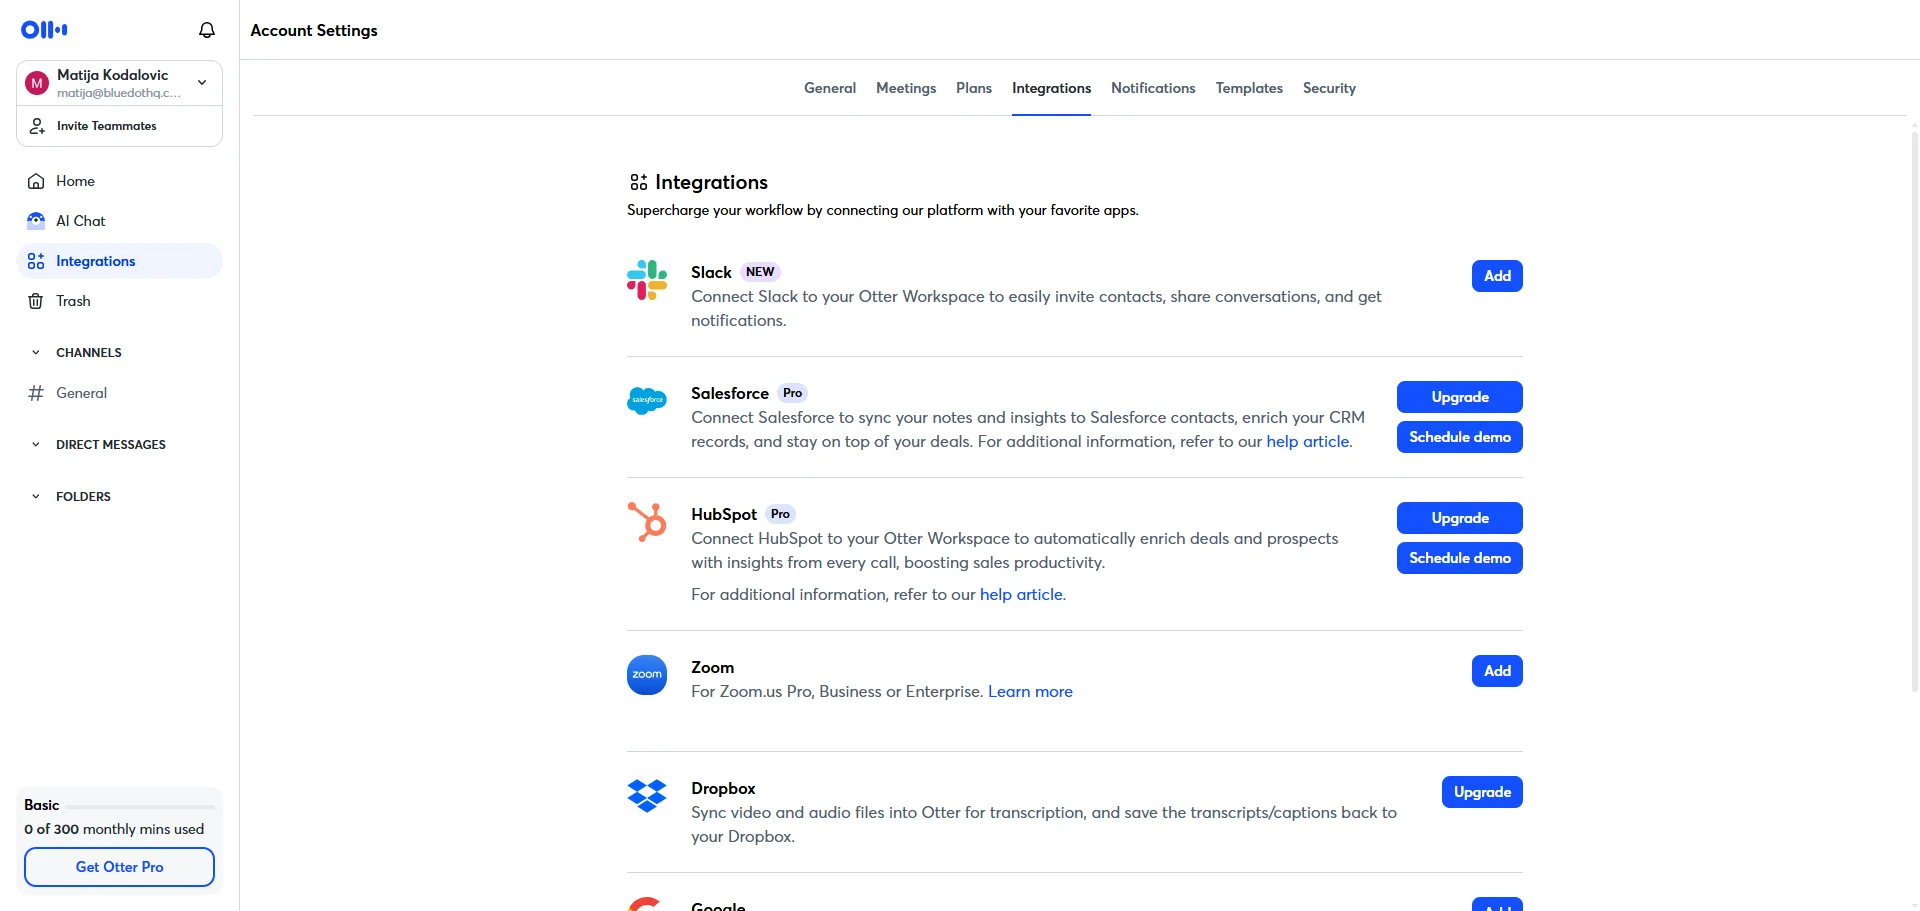Click the '0 of 300 monthly mins used' text
Image resolution: width=1920 pixels, height=911 pixels.
point(114,829)
